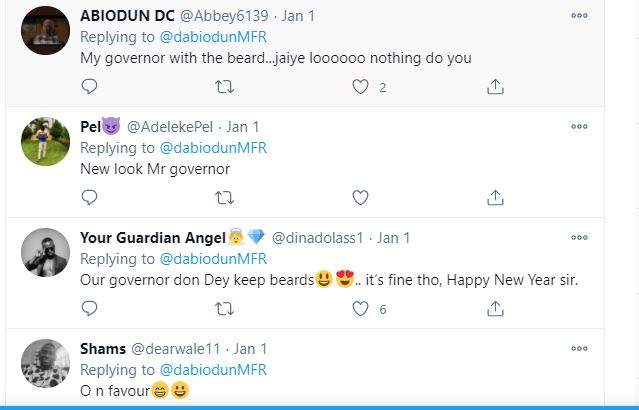Share ABIODUN DC's tweet
Image resolution: width=639 pixels, height=410 pixels.
pos(495,87)
